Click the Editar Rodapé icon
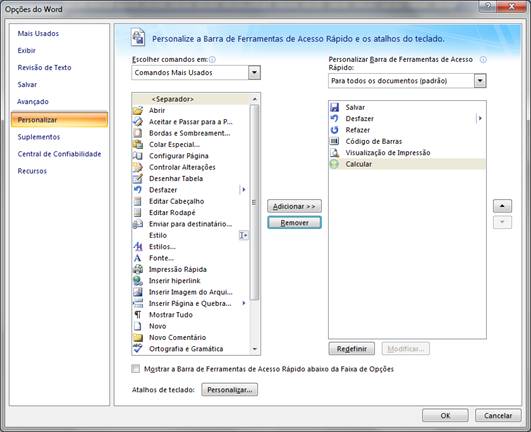The image size is (531, 432). (137, 213)
